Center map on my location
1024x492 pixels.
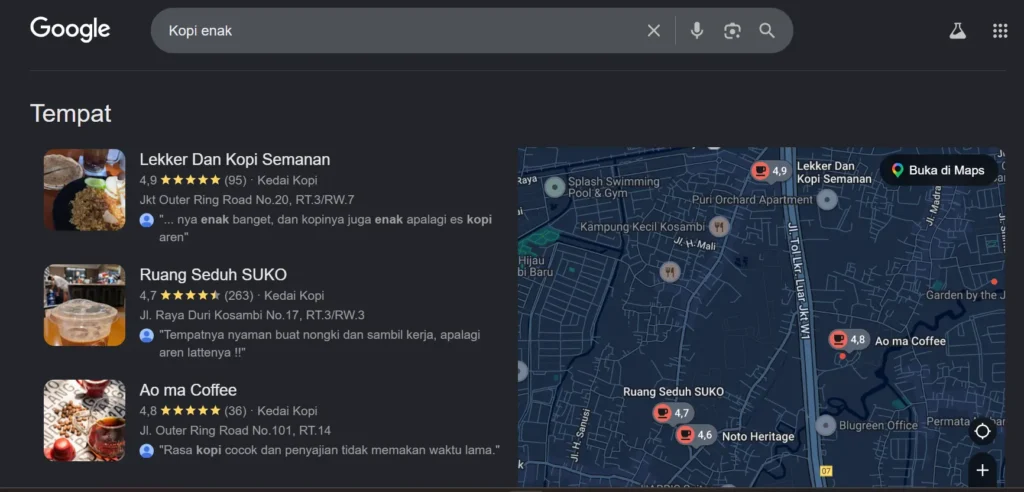[982, 432]
